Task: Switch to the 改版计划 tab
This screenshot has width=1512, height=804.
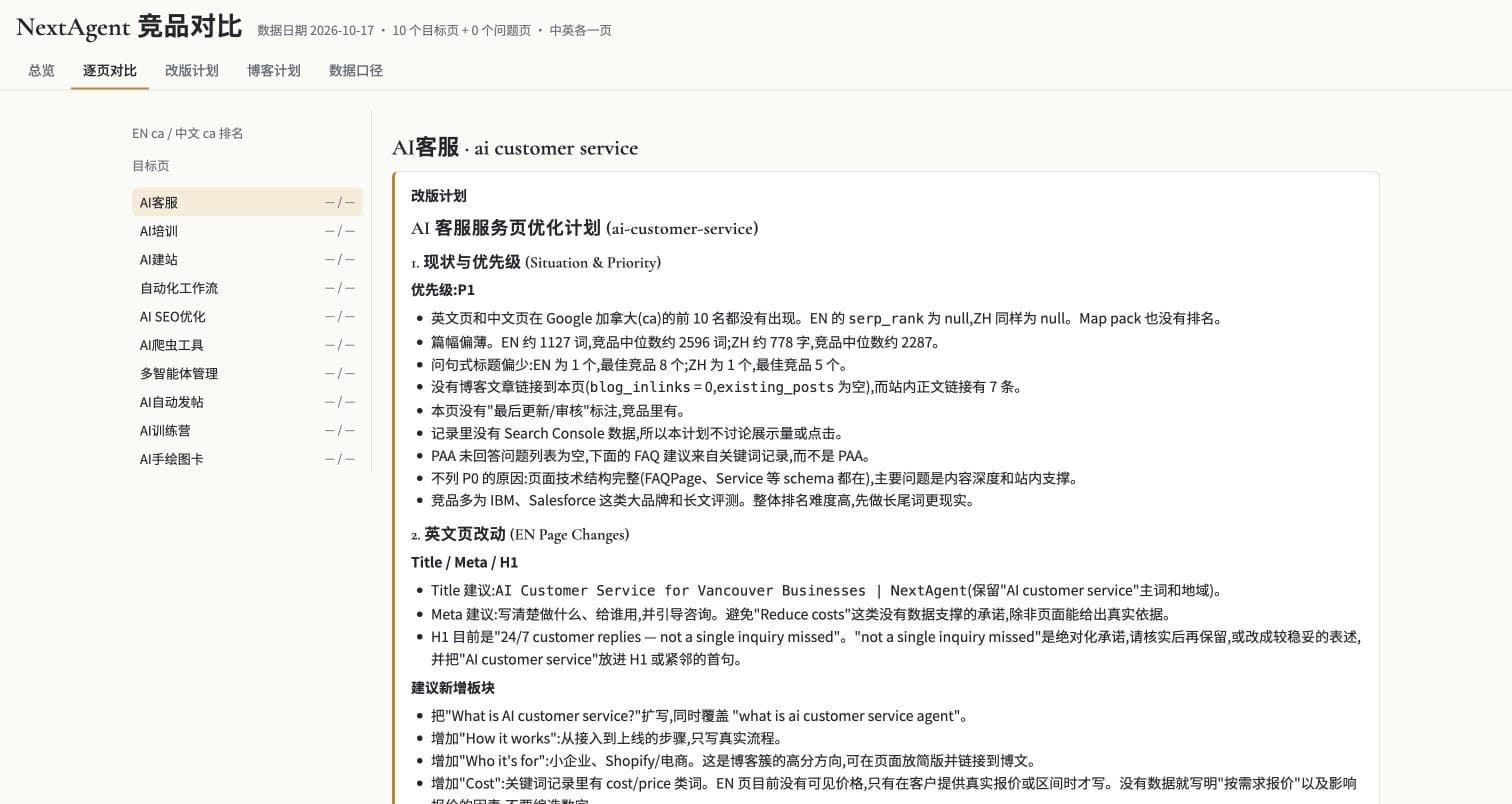Action: (x=192, y=71)
